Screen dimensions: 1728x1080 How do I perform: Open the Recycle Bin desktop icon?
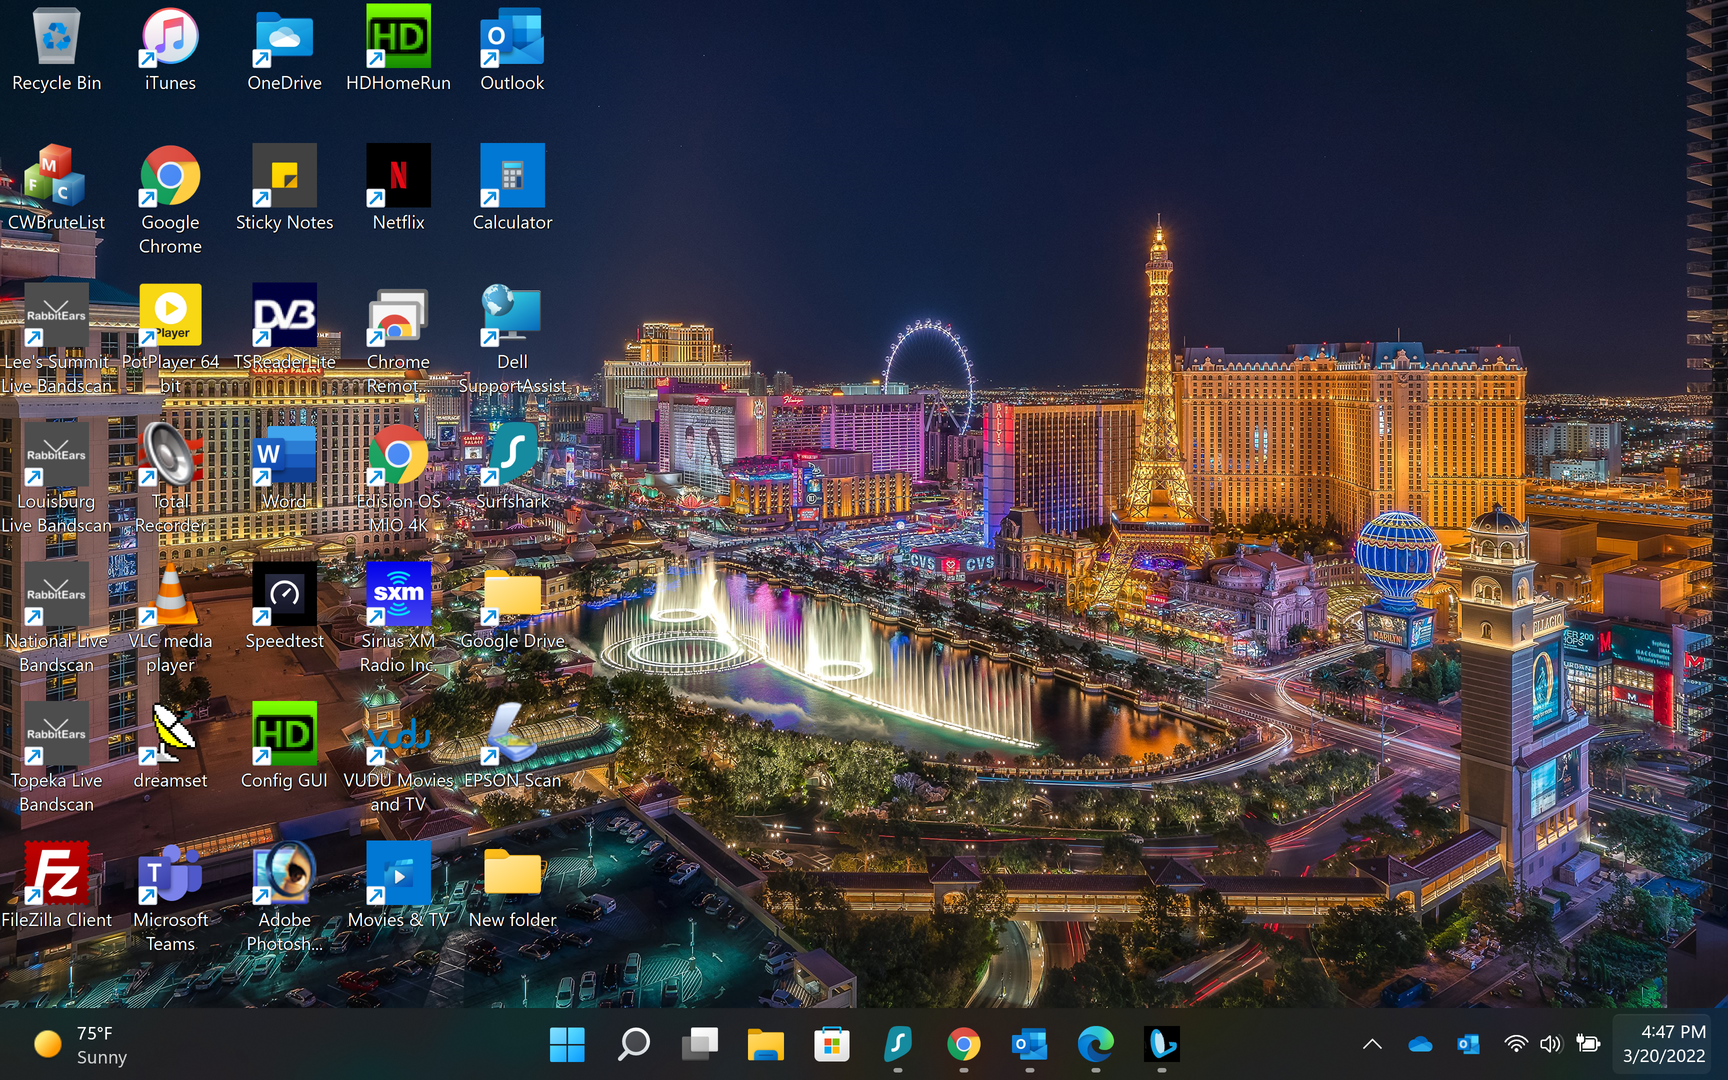(57, 50)
